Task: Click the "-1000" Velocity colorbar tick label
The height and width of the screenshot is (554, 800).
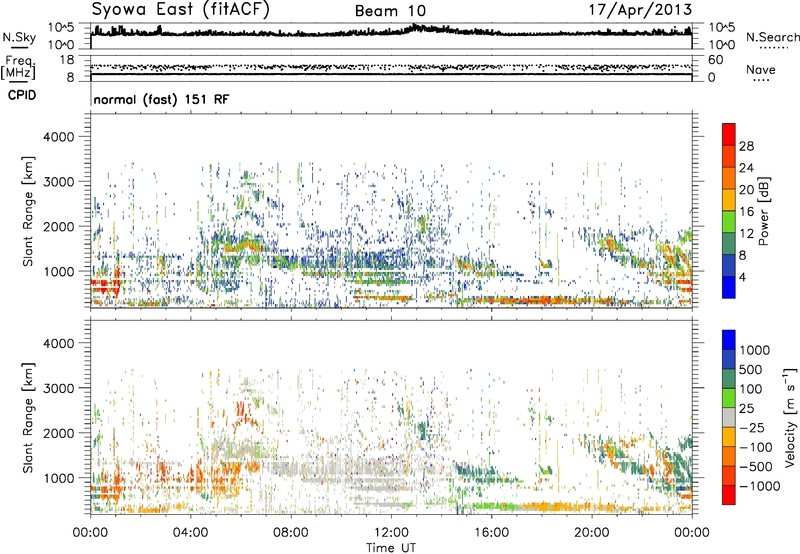Action: 760,486
